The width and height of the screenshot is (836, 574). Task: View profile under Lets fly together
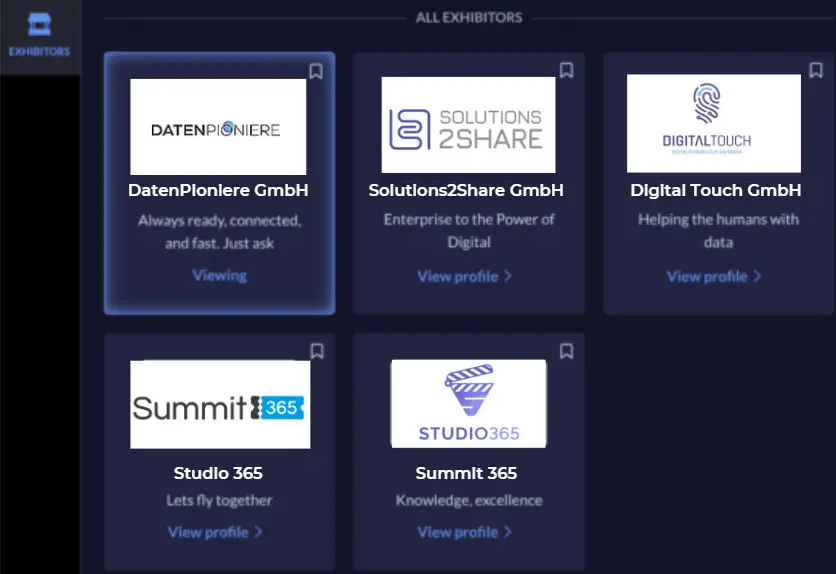215,532
